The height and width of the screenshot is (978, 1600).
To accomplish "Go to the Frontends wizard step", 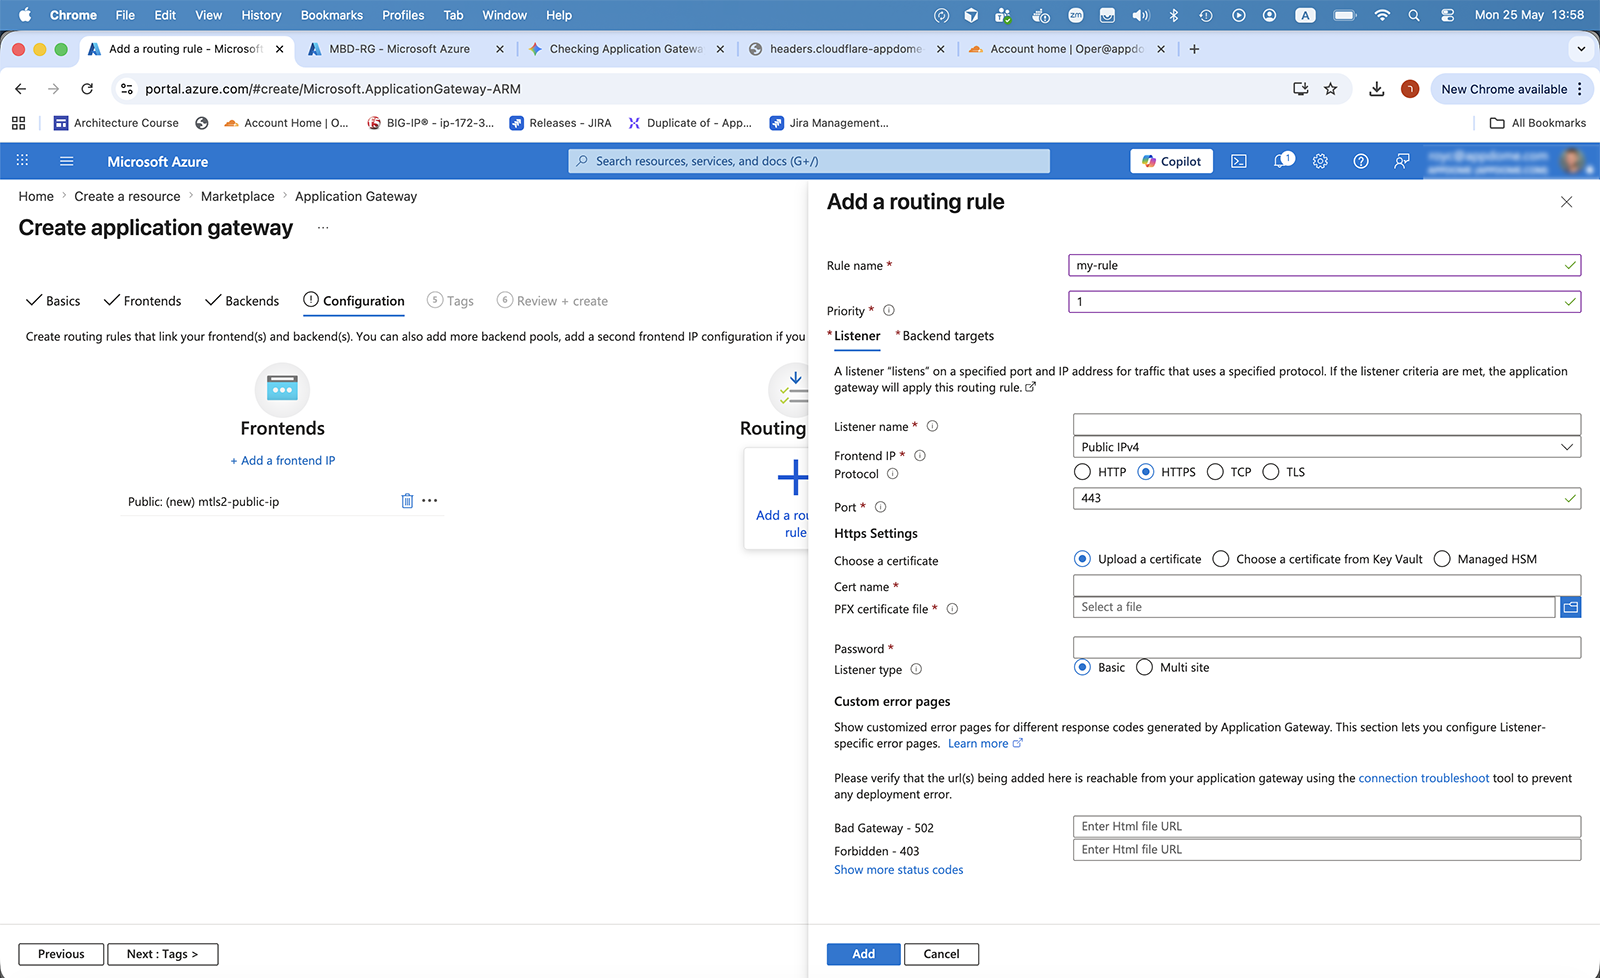I will [142, 301].
